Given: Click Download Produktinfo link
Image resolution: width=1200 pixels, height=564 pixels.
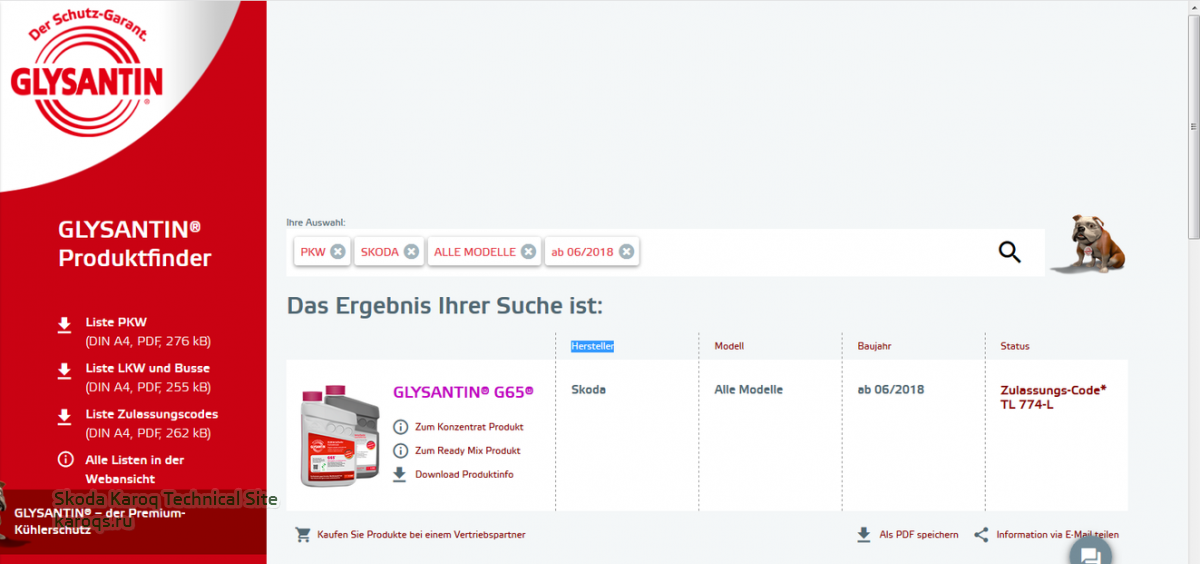Looking at the screenshot, I should (464, 475).
